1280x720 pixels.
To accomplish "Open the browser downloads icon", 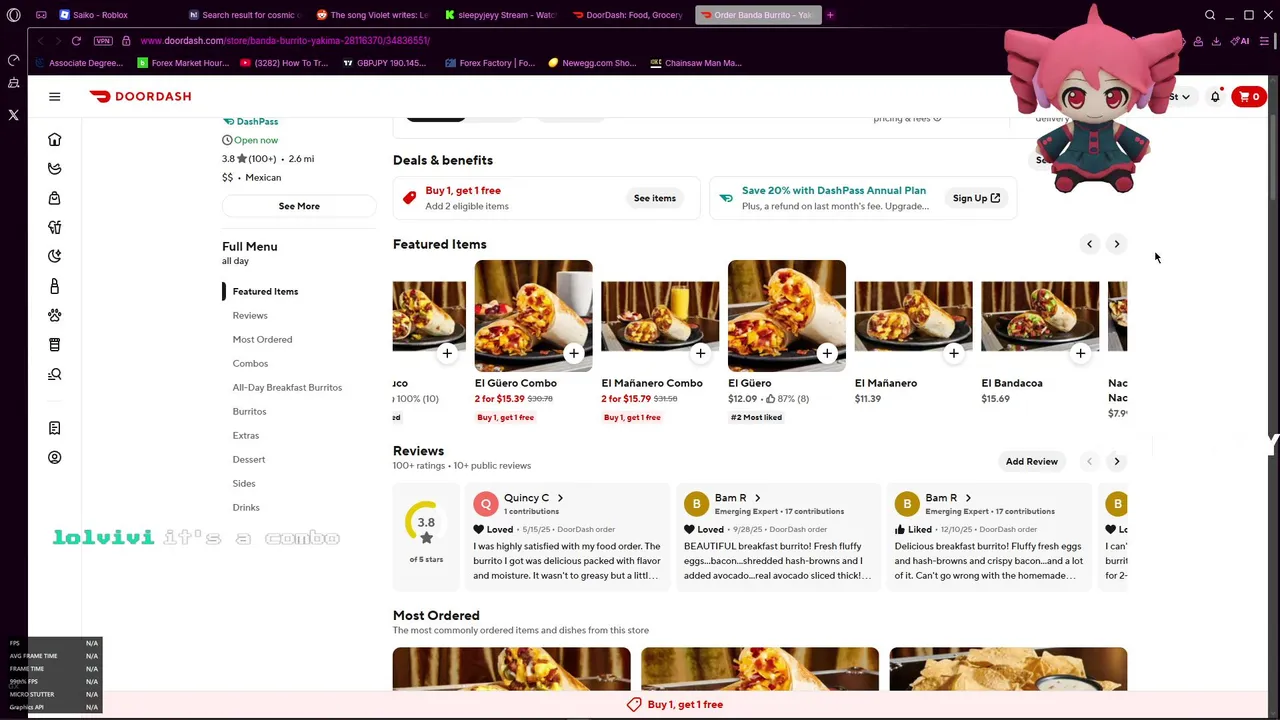I will tap(1216, 41).
